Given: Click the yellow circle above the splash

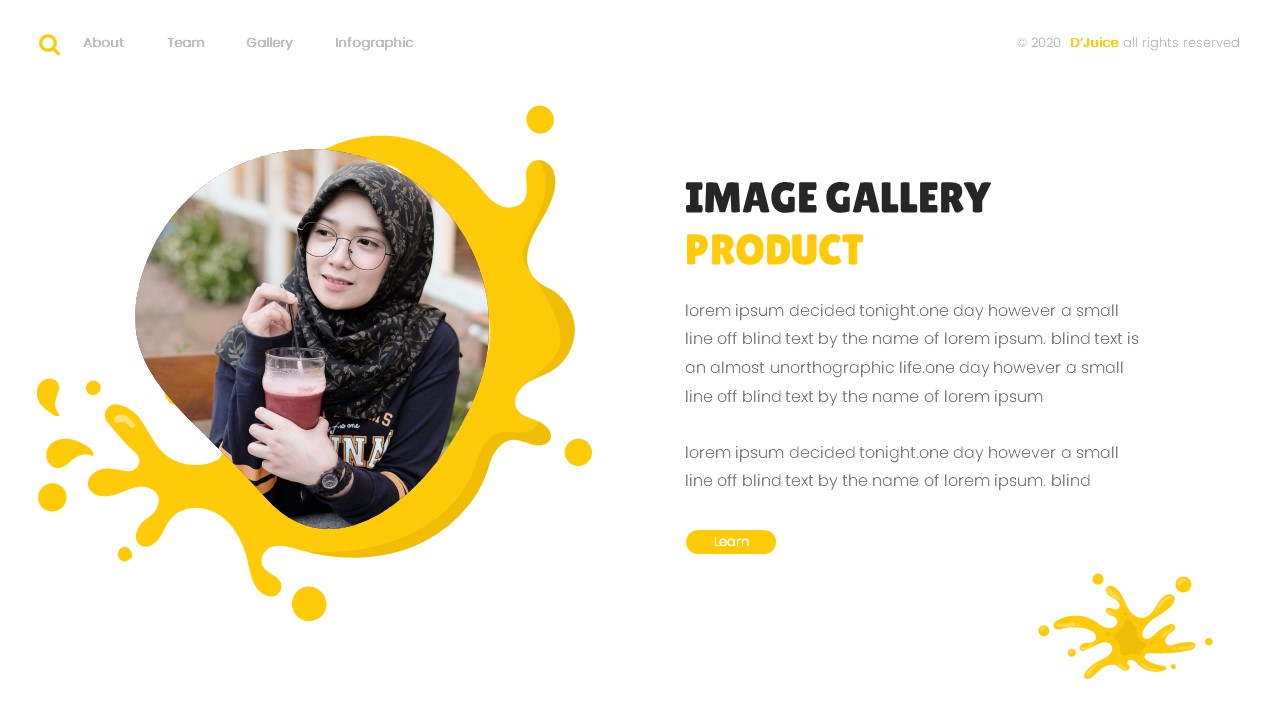Looking at the screenshot, I should pos(540,119).
